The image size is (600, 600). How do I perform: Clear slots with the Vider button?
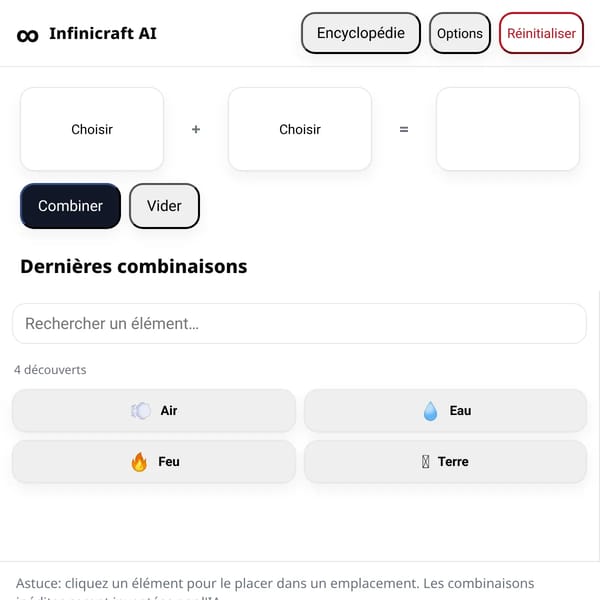[164, 206]
